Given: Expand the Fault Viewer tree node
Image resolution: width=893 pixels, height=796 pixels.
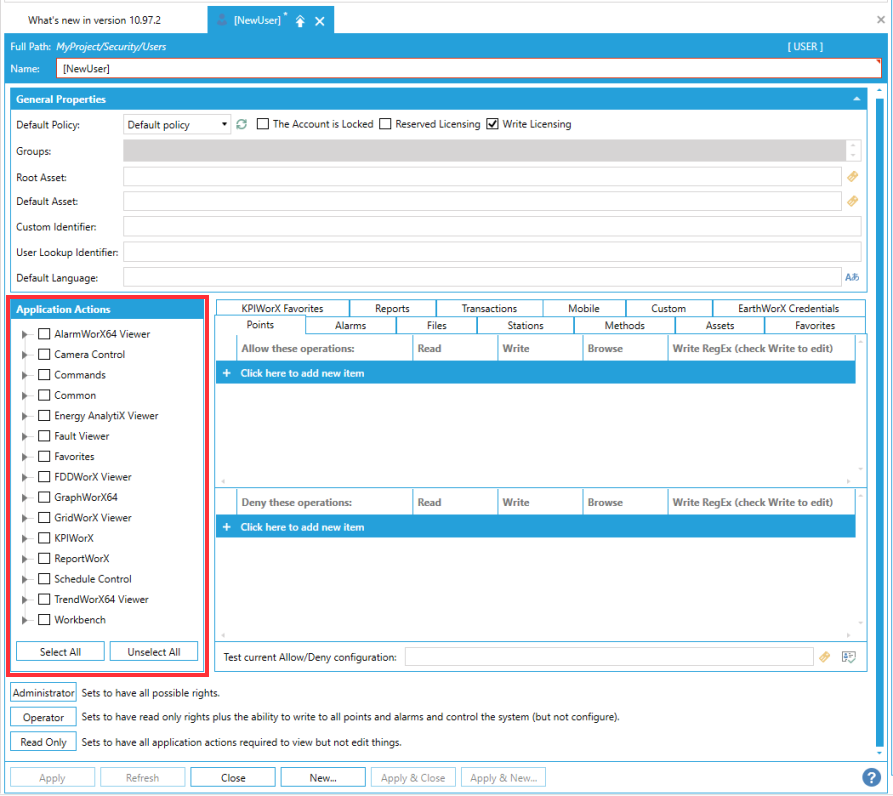Looking at the screenshot, I should (x=24, y=436).
